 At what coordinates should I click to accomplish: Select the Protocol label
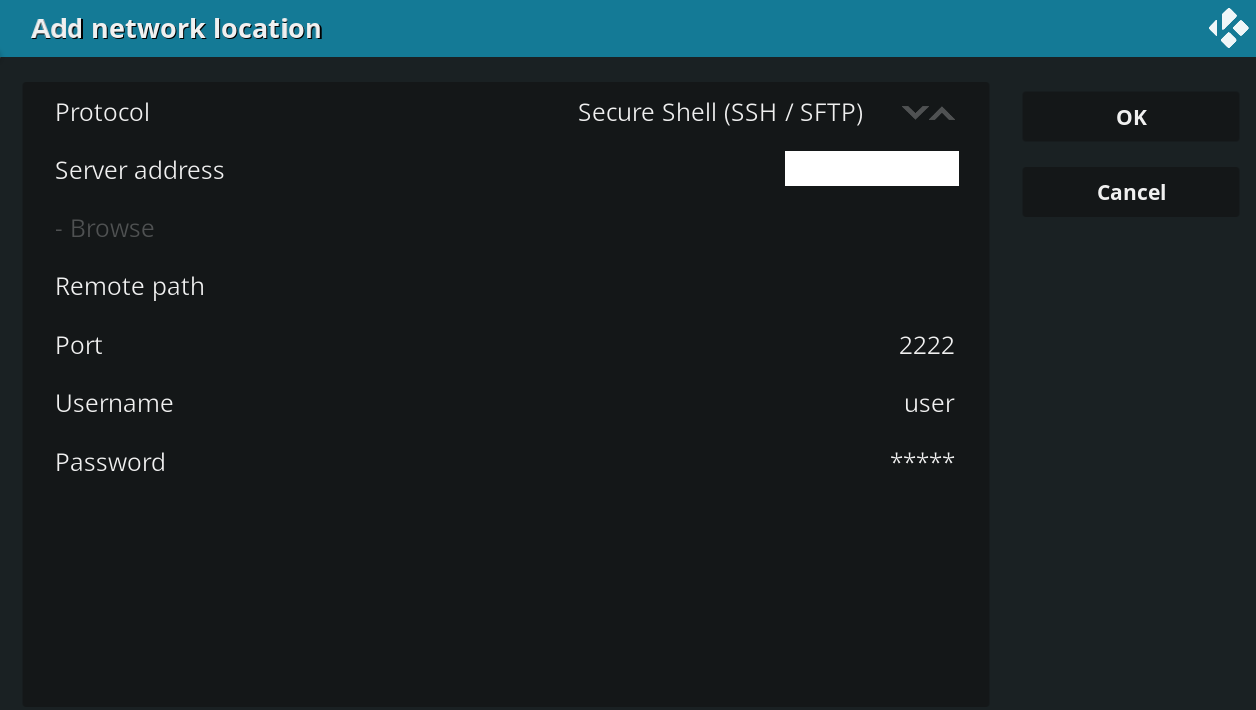click(102, 112)
